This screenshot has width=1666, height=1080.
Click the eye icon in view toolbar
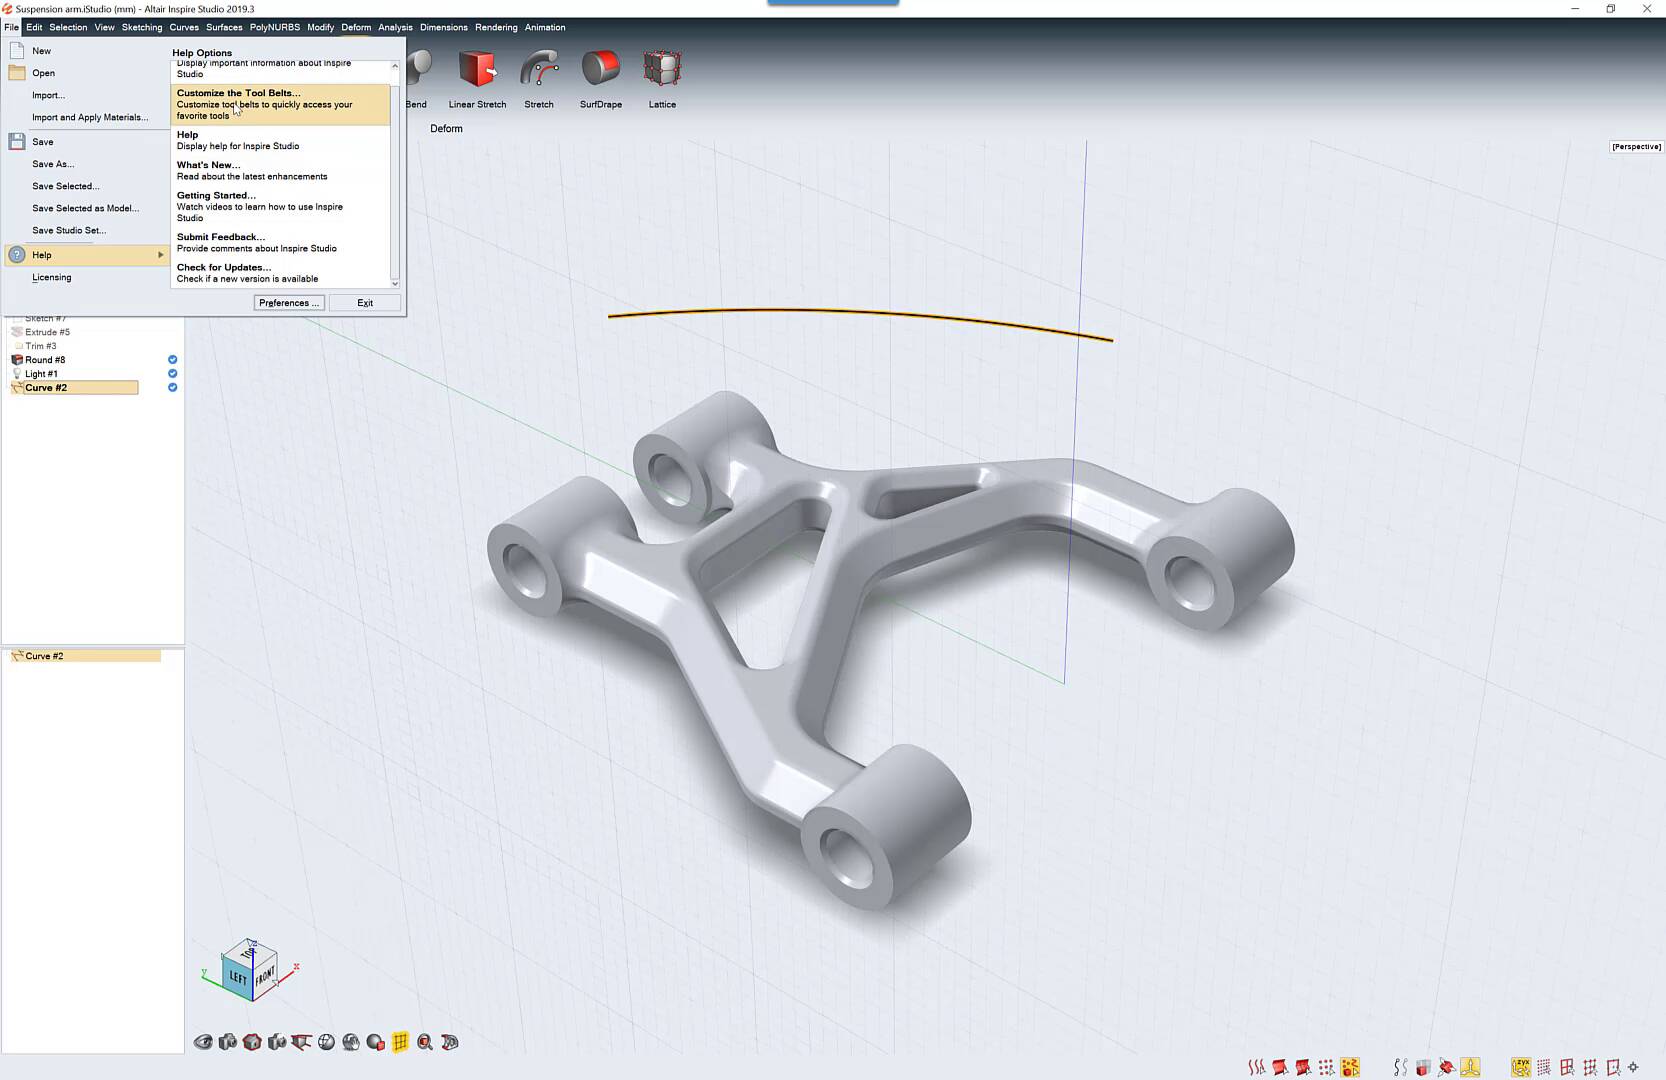203,1042
